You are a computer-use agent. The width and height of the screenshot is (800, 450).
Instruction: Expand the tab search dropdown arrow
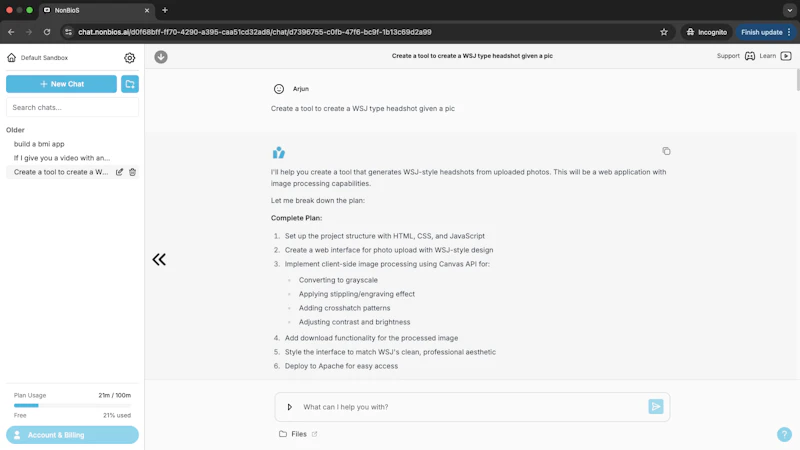tap(789, 10)
